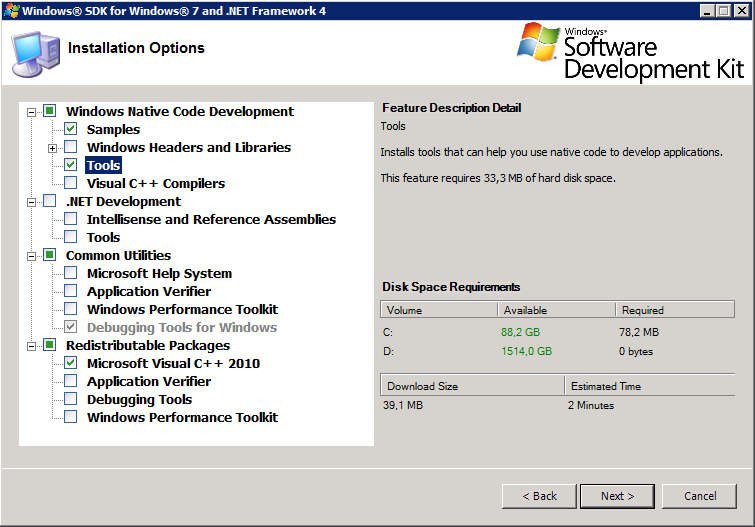Collapse the Windows Native Code Development node
755x527 pixels.
coord(31,112)
